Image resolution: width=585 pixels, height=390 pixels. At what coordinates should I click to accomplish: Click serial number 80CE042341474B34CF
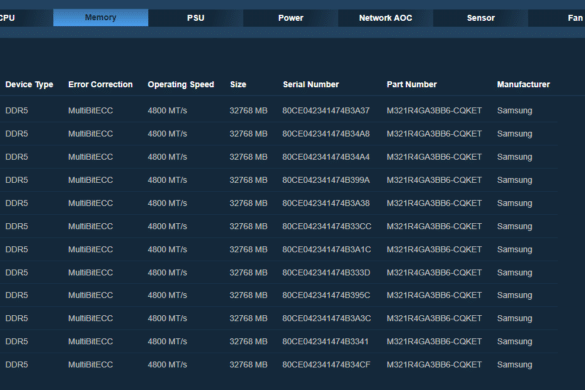[326, 365]
